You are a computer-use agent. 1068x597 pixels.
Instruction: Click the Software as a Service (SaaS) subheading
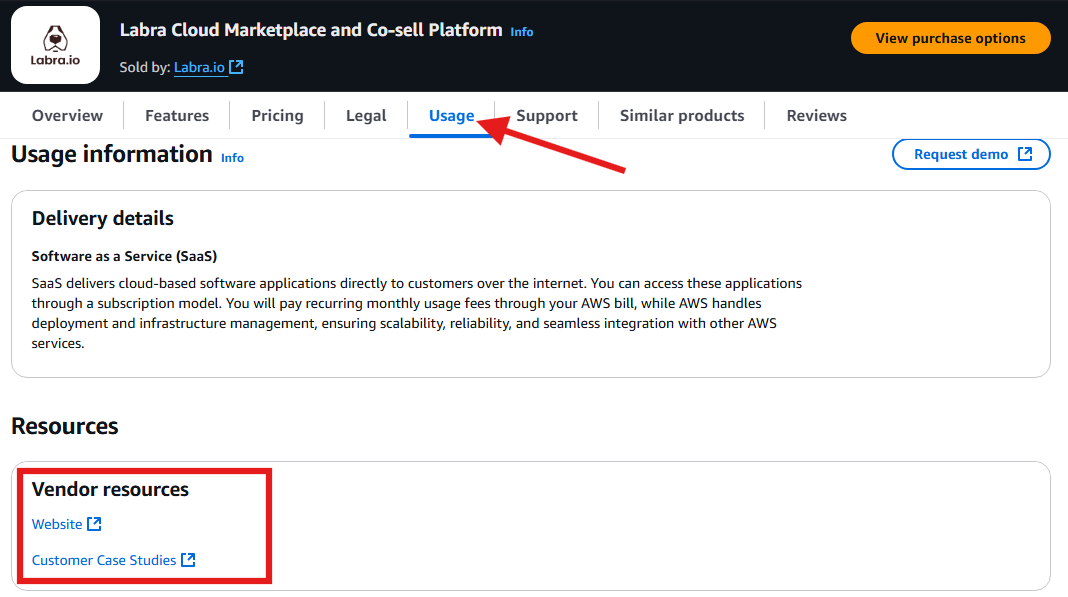125,256
